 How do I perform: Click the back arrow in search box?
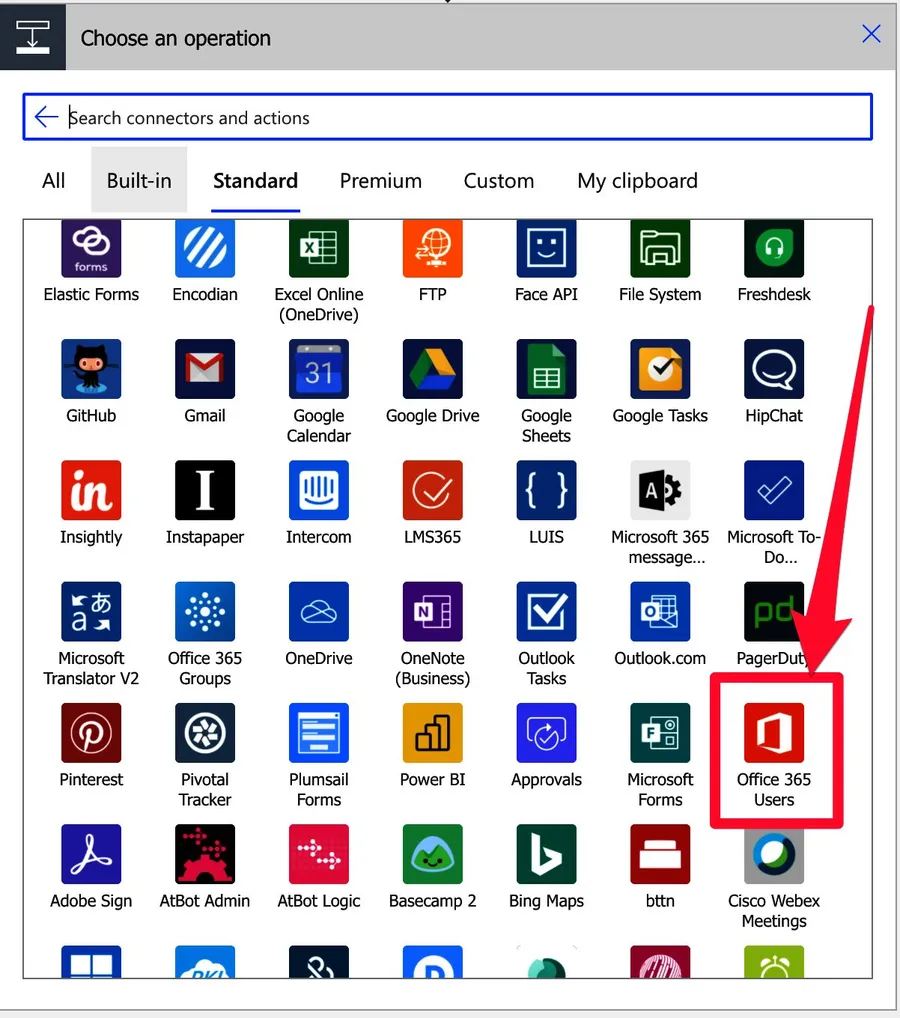[46, 118]
